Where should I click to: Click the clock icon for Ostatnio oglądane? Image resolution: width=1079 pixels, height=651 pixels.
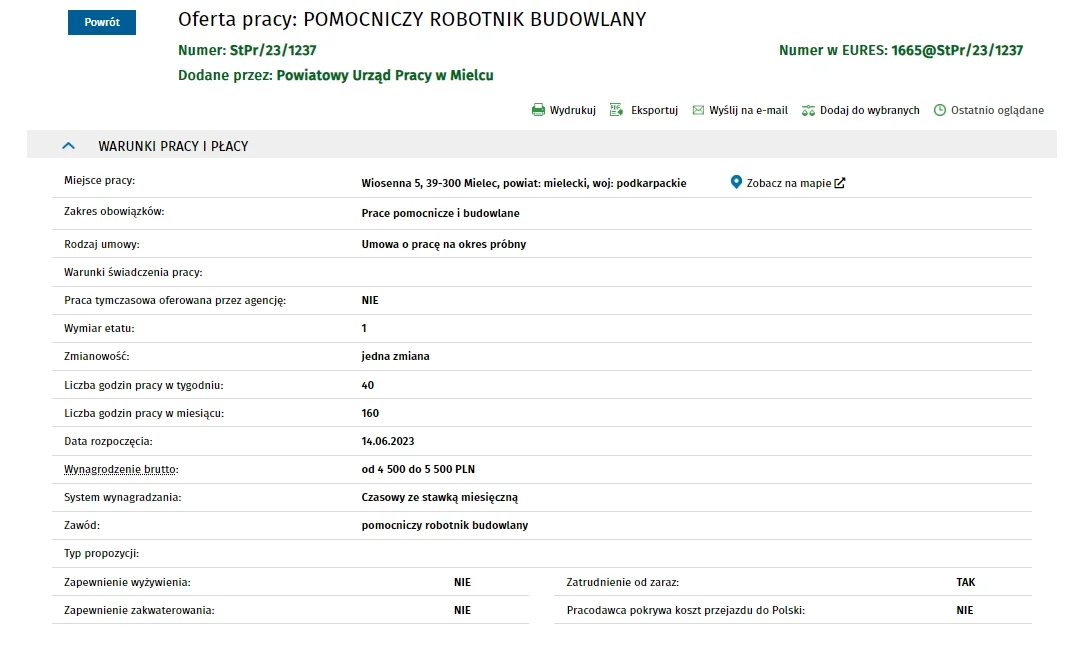(x=940, y=110)
